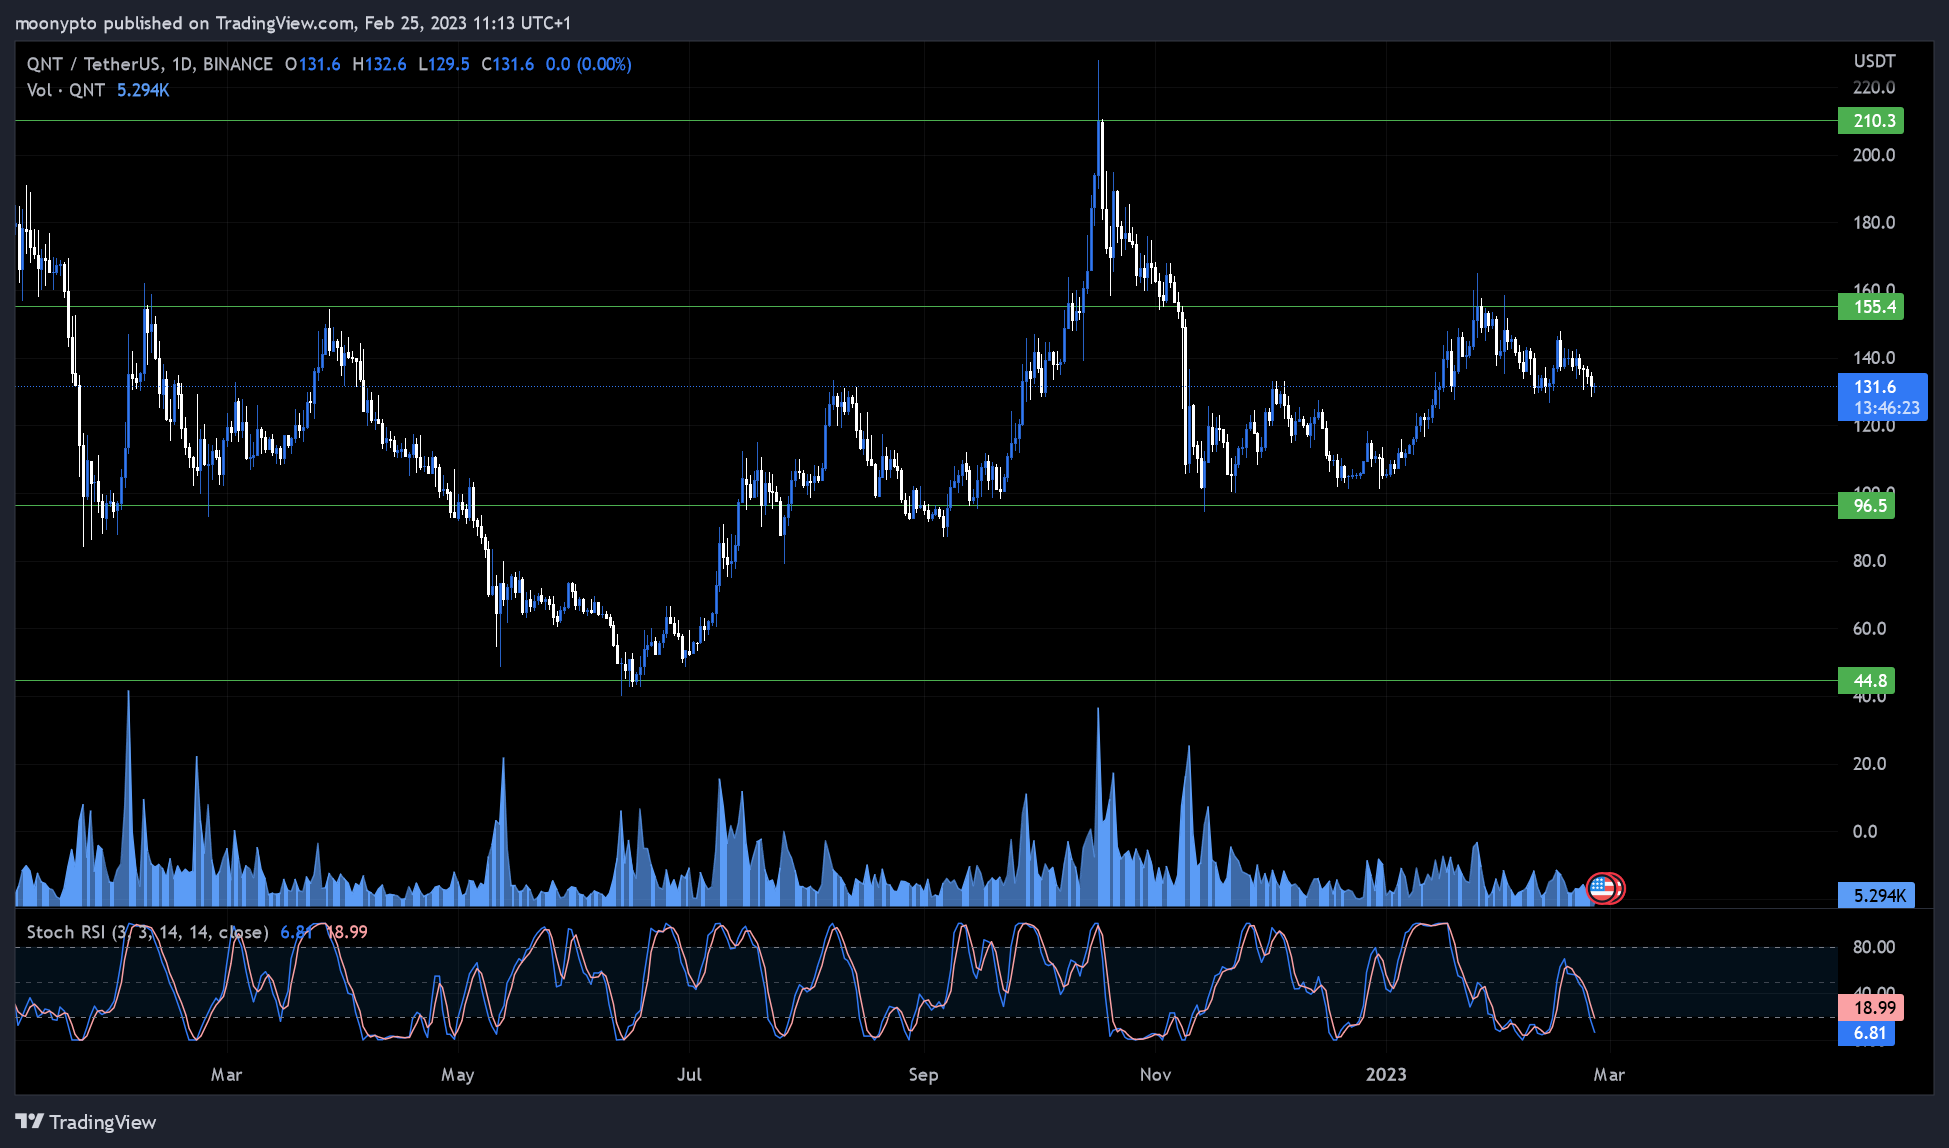The image size is (1949, 1148).
Task: Click the 5.294K volume axis label
Action: [1877, 895]
